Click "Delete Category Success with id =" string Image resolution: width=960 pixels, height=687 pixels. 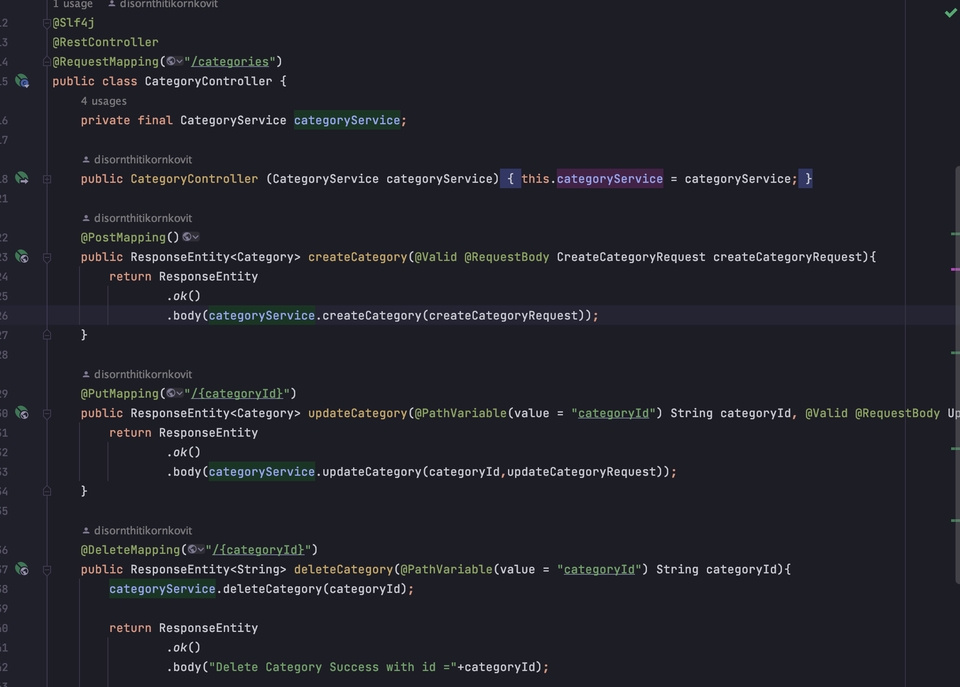pos(333,667)
